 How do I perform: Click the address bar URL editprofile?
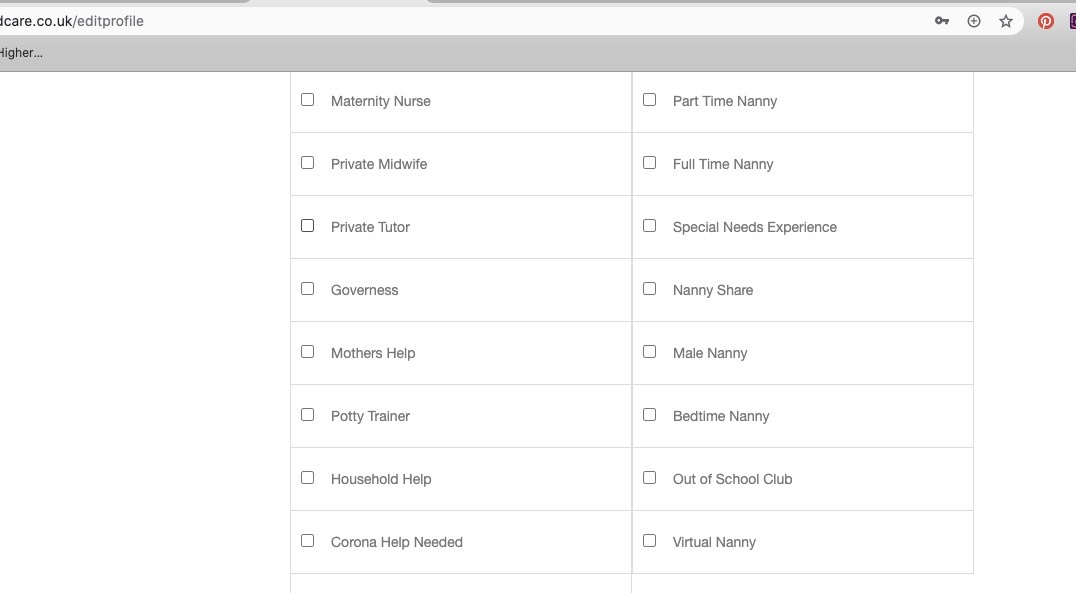pyautogui.click(x=71, y=21)
